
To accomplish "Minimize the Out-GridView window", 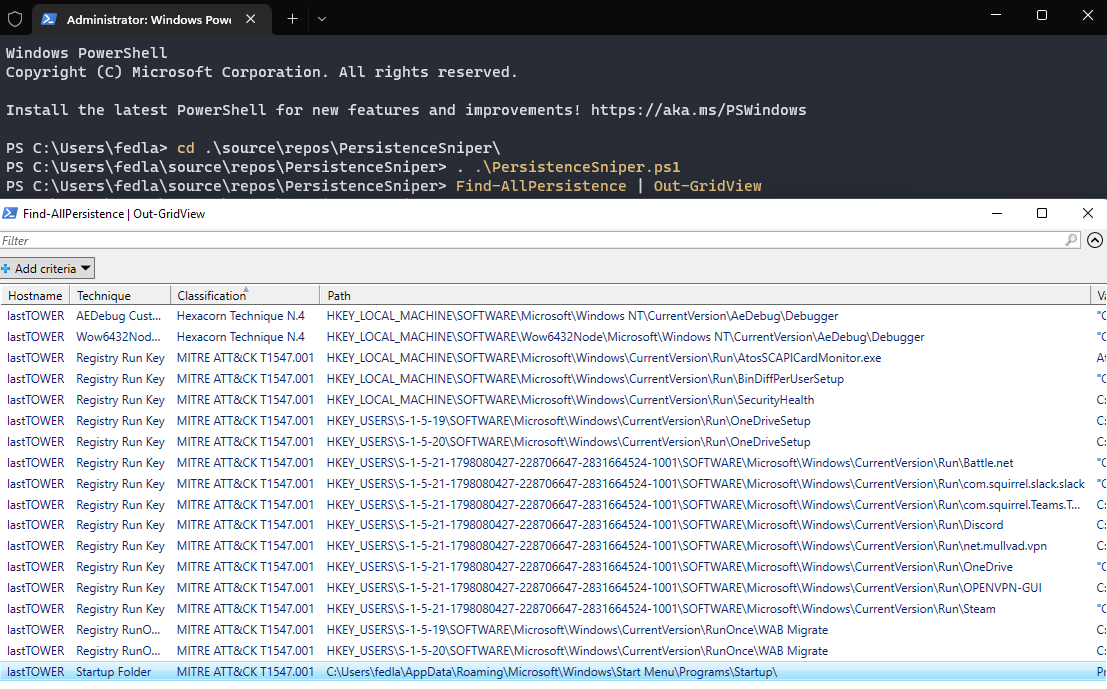I will (x=997, y=213).
